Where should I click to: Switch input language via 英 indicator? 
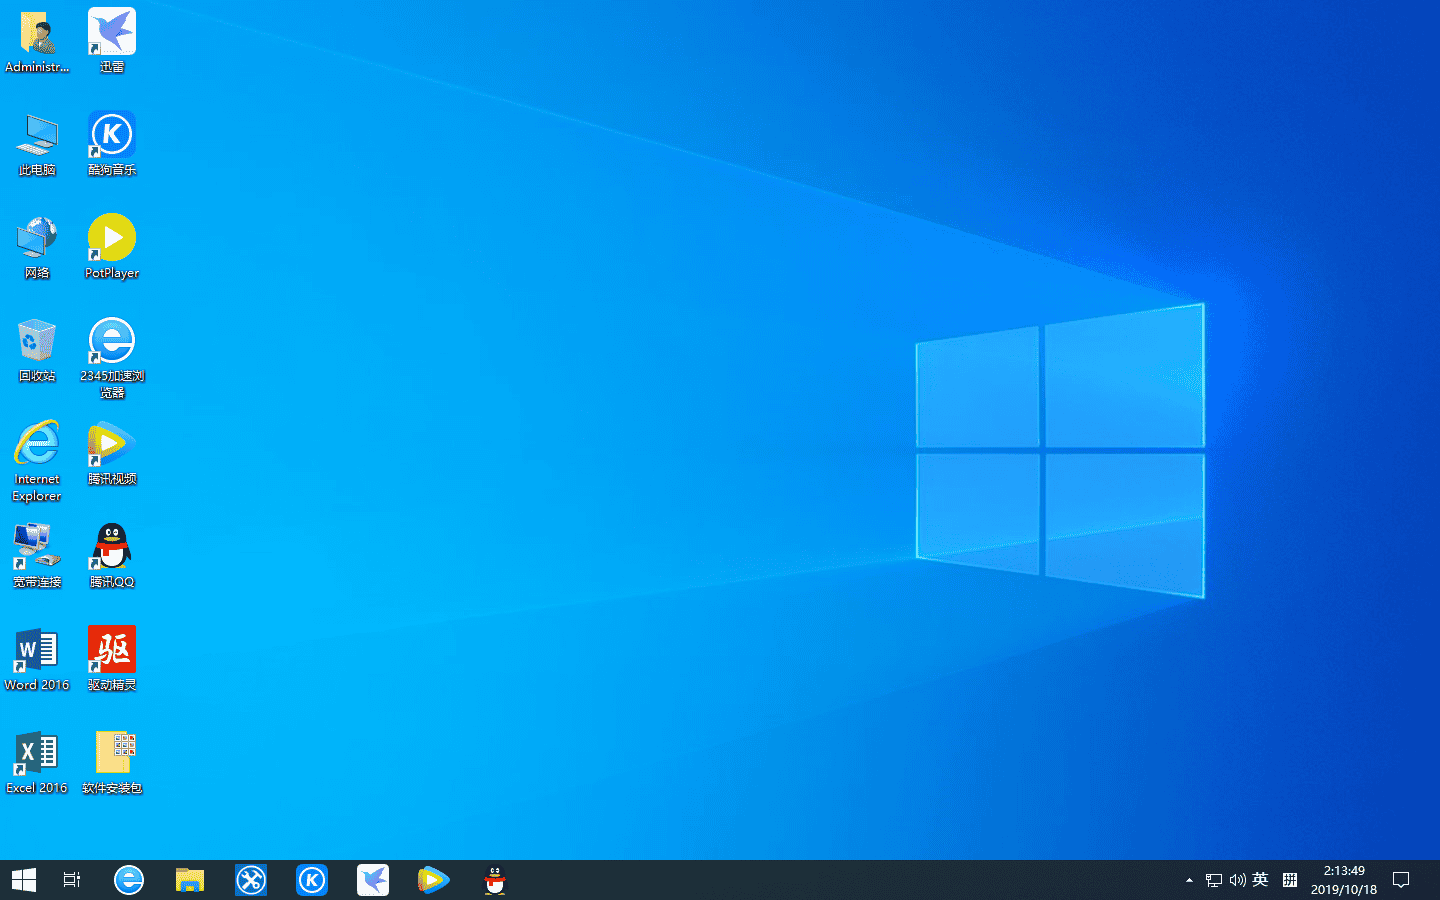click(1261, 880)
